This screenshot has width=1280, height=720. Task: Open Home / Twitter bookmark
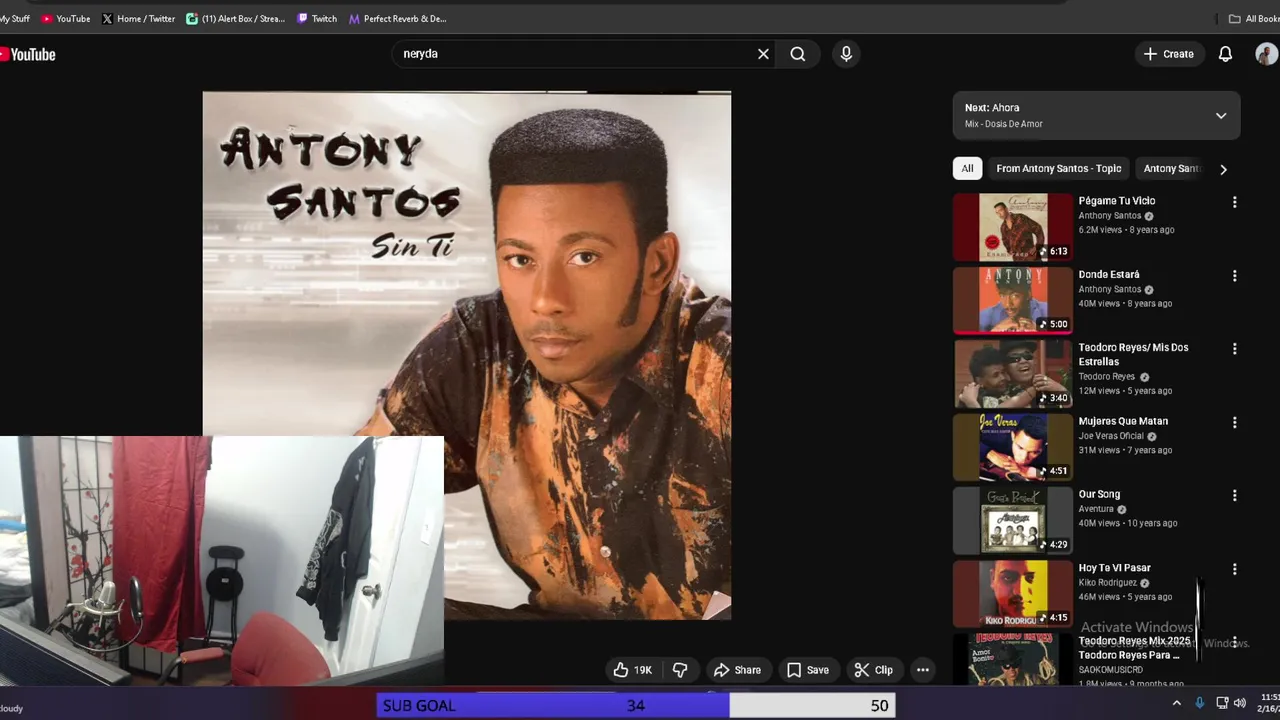[x=138, y=18]
